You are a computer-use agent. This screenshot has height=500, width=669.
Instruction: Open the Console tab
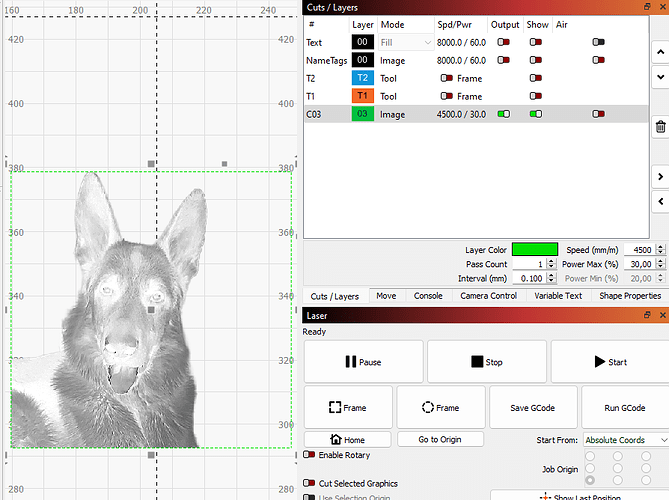pyautogui.click(x=428, y=296)
